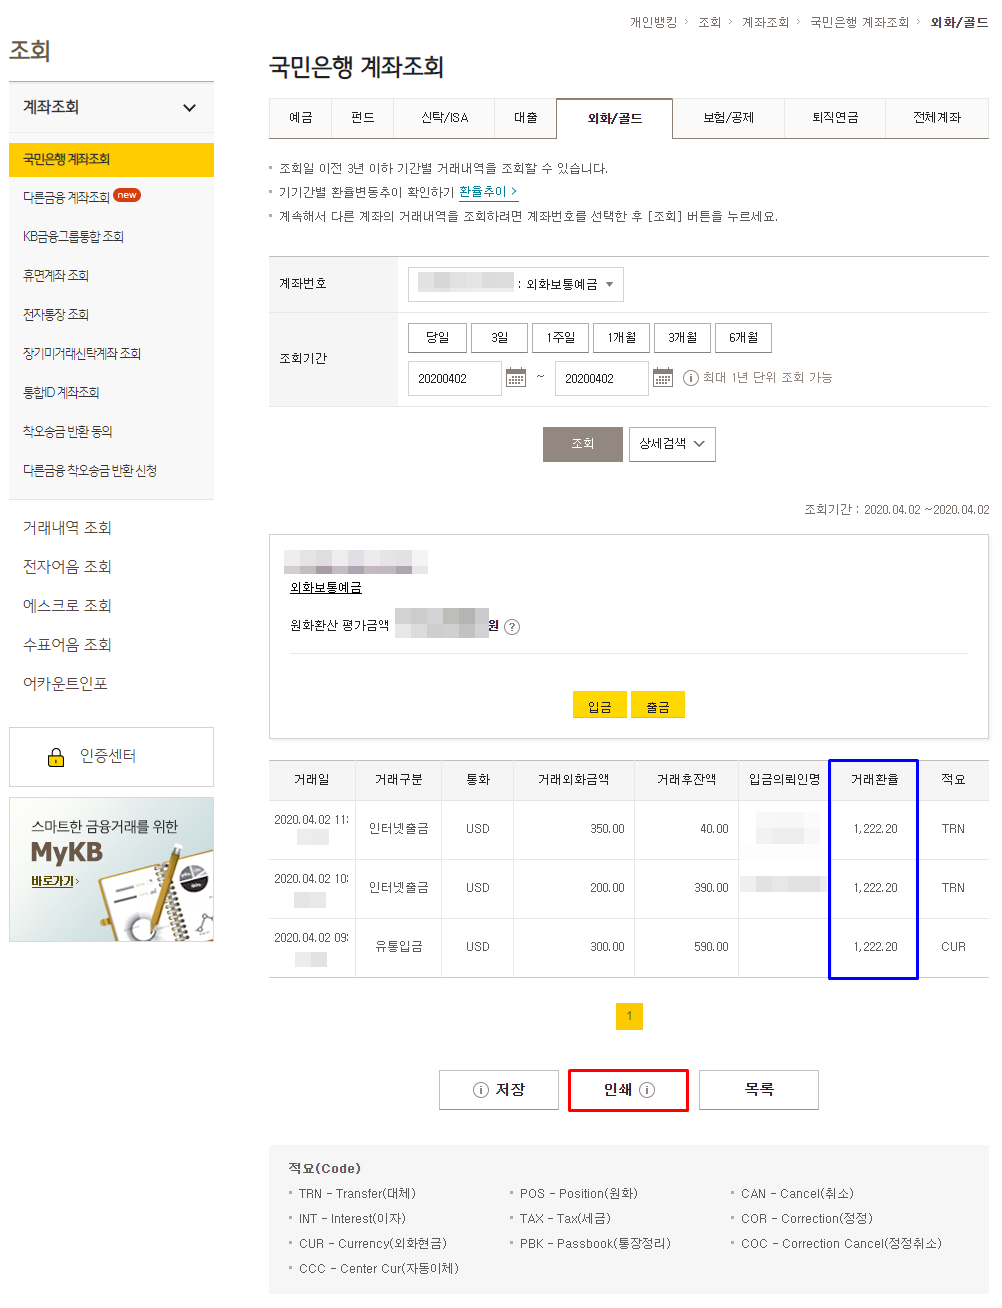
Task: Open 전자통장 조회 menu item
Action: [56, 315]
